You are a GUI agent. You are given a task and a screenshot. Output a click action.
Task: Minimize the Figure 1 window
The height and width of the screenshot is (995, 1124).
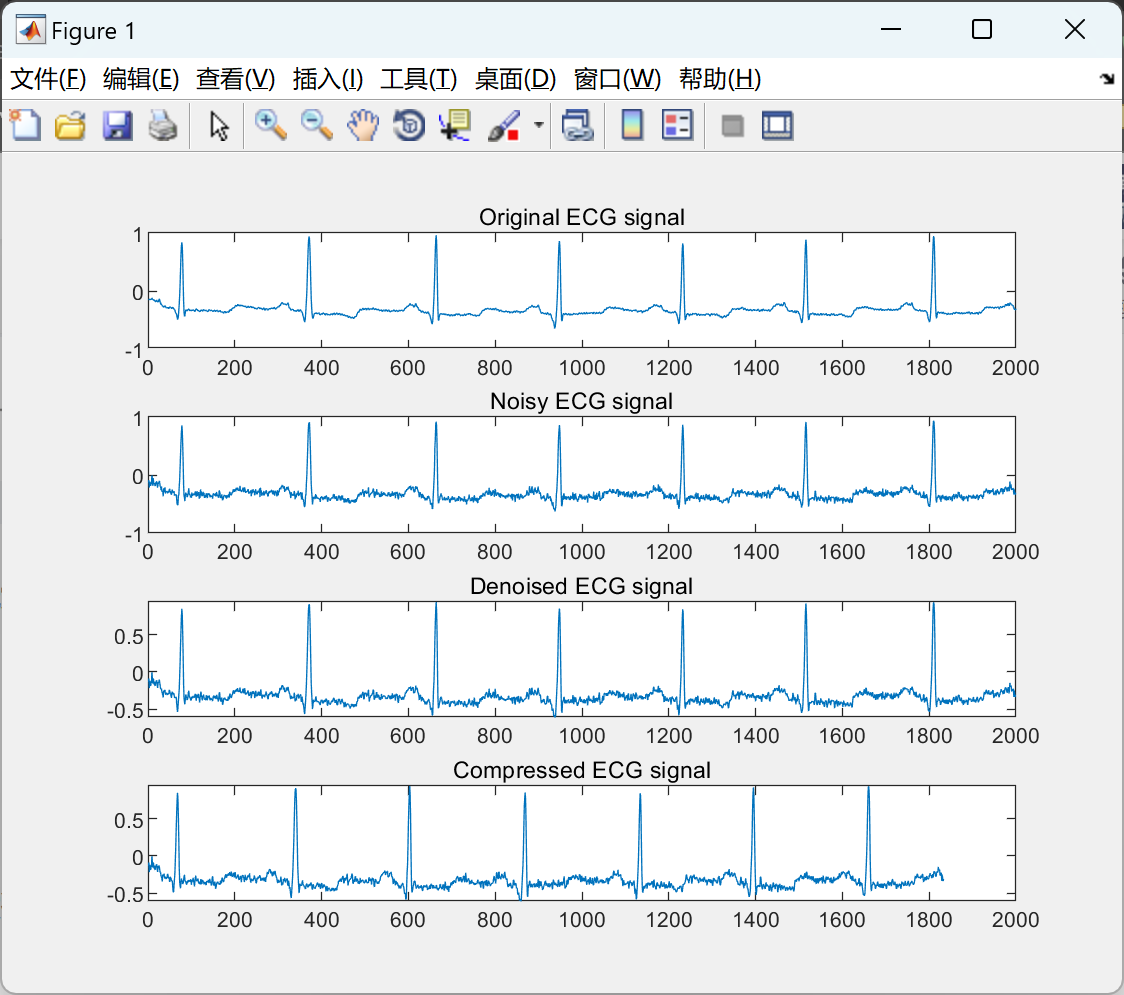[x=890, y=29]
